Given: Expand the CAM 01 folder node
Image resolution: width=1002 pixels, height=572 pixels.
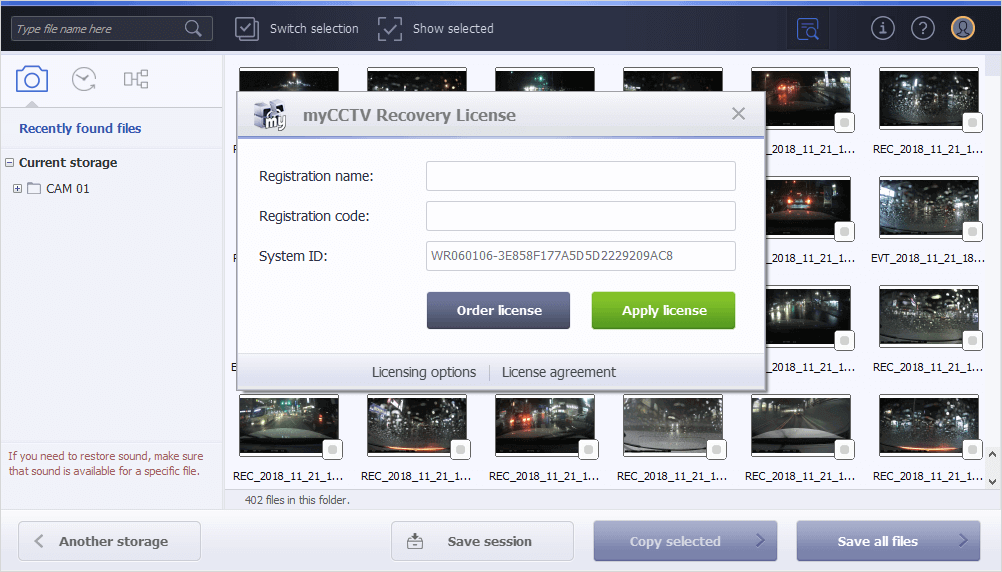Looking at the screenshot, I should pyautogui.click(x=17, y=189).
